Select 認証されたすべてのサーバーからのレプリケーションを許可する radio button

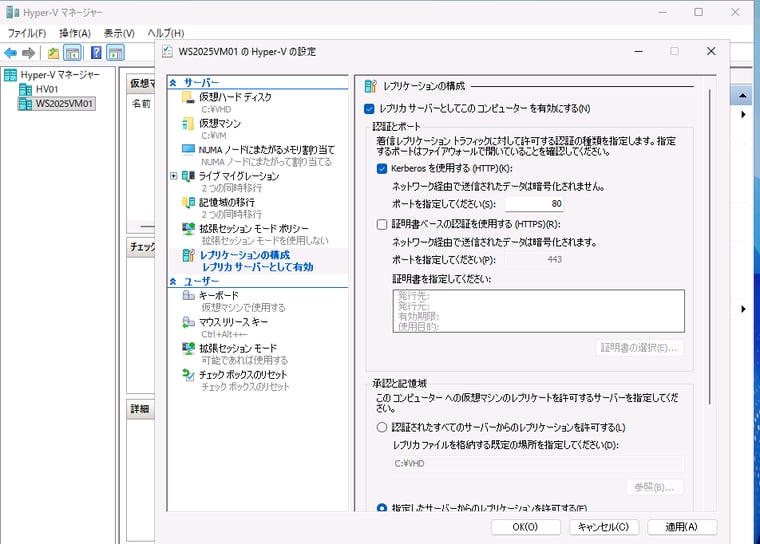tap(382, 427)
